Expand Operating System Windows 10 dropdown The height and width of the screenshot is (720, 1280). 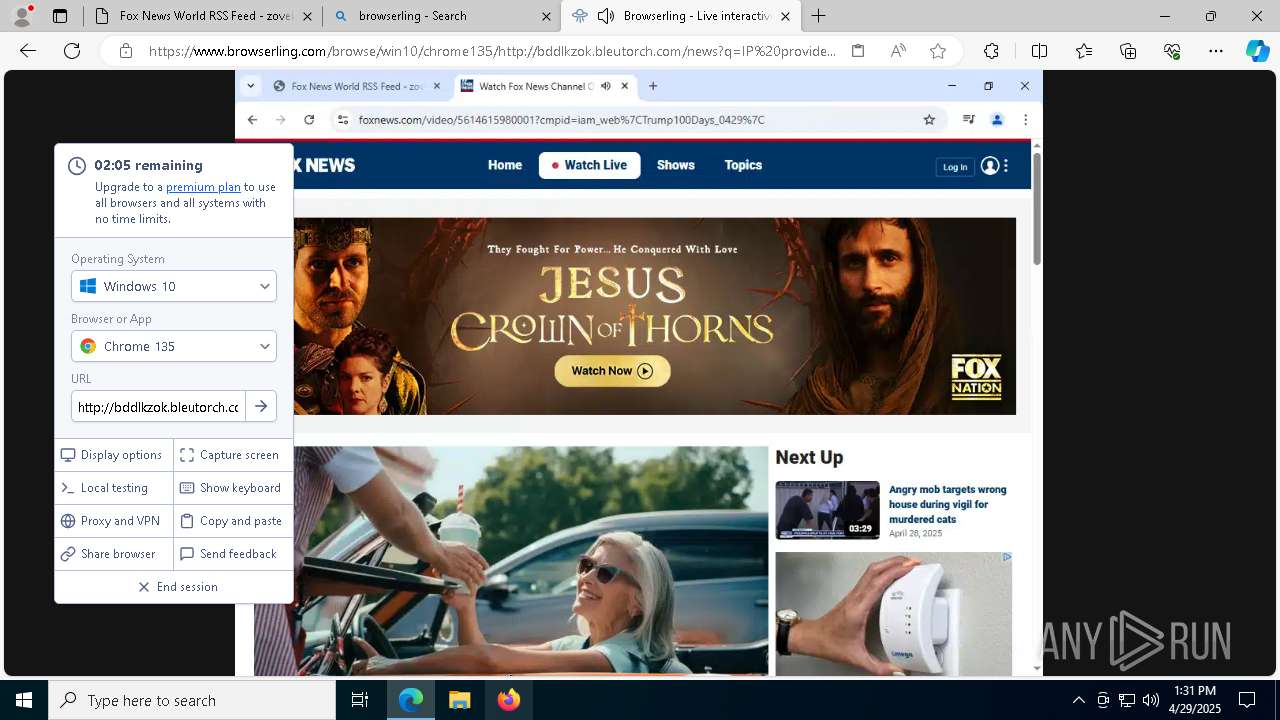(x=174, y=286)
